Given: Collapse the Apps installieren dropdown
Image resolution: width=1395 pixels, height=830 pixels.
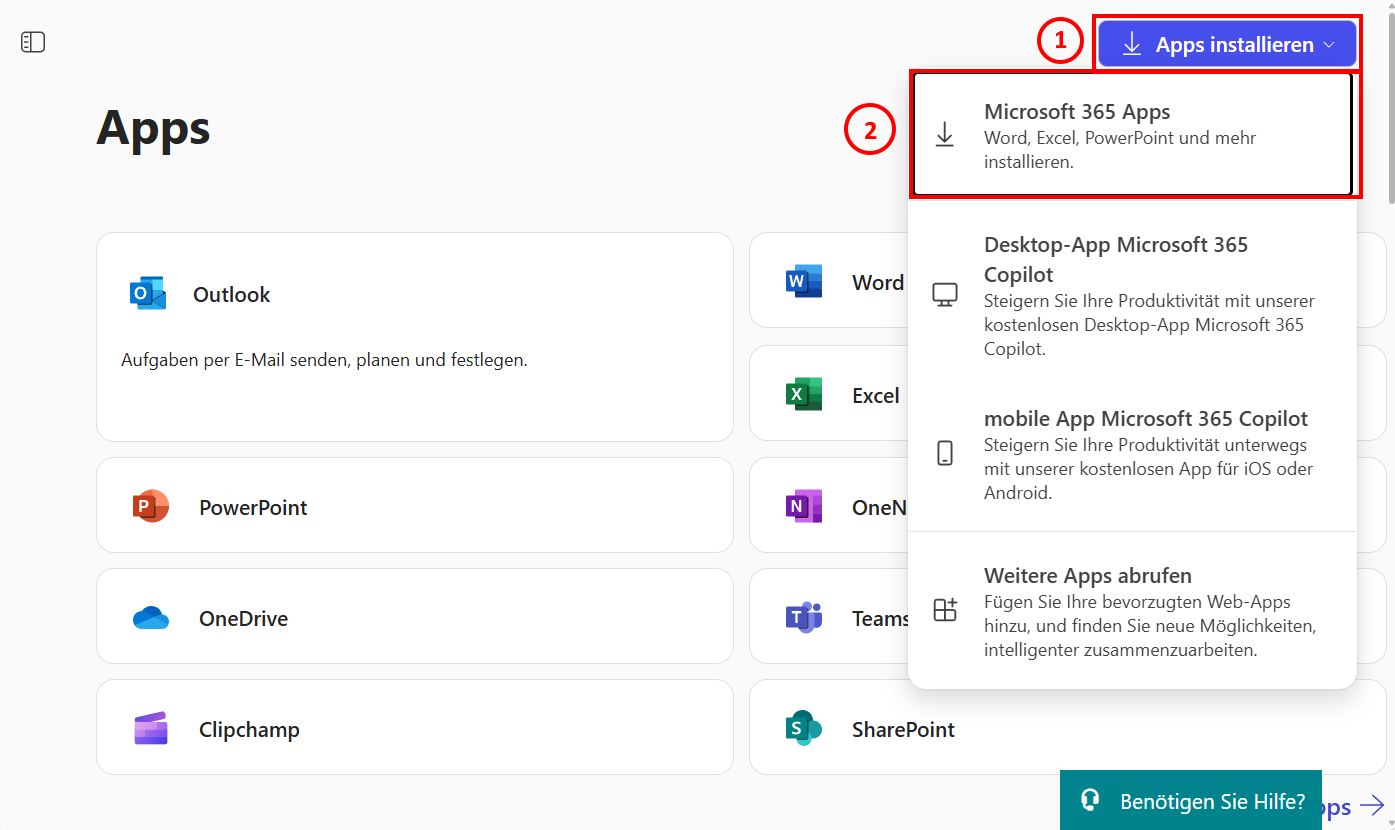Looking at the screenshot, I should (x=1226, y=45).
